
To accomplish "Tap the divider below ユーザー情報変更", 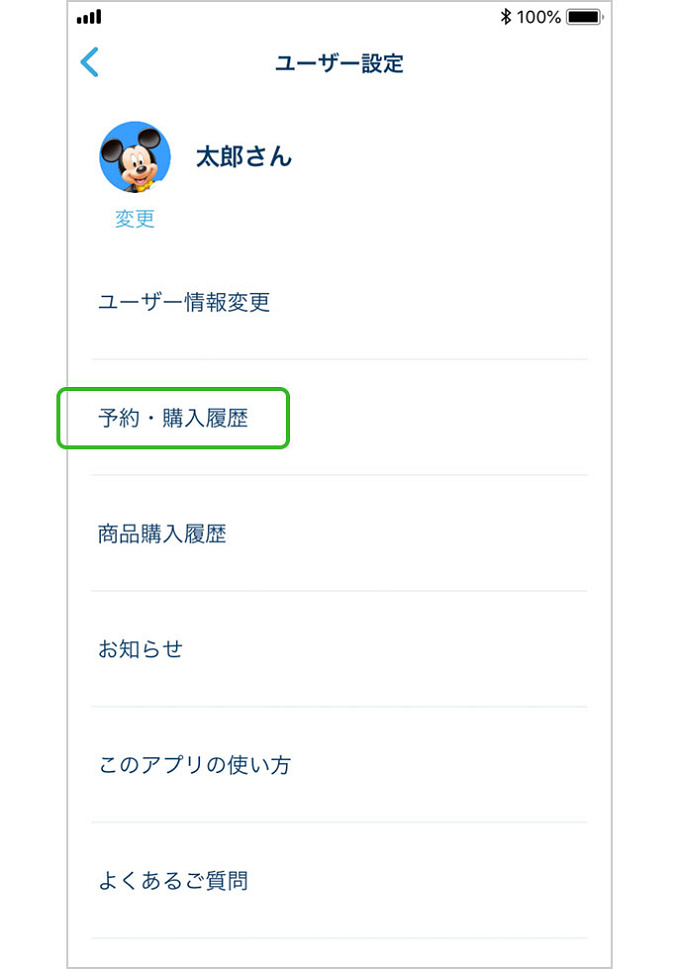I will coord(339,356).
